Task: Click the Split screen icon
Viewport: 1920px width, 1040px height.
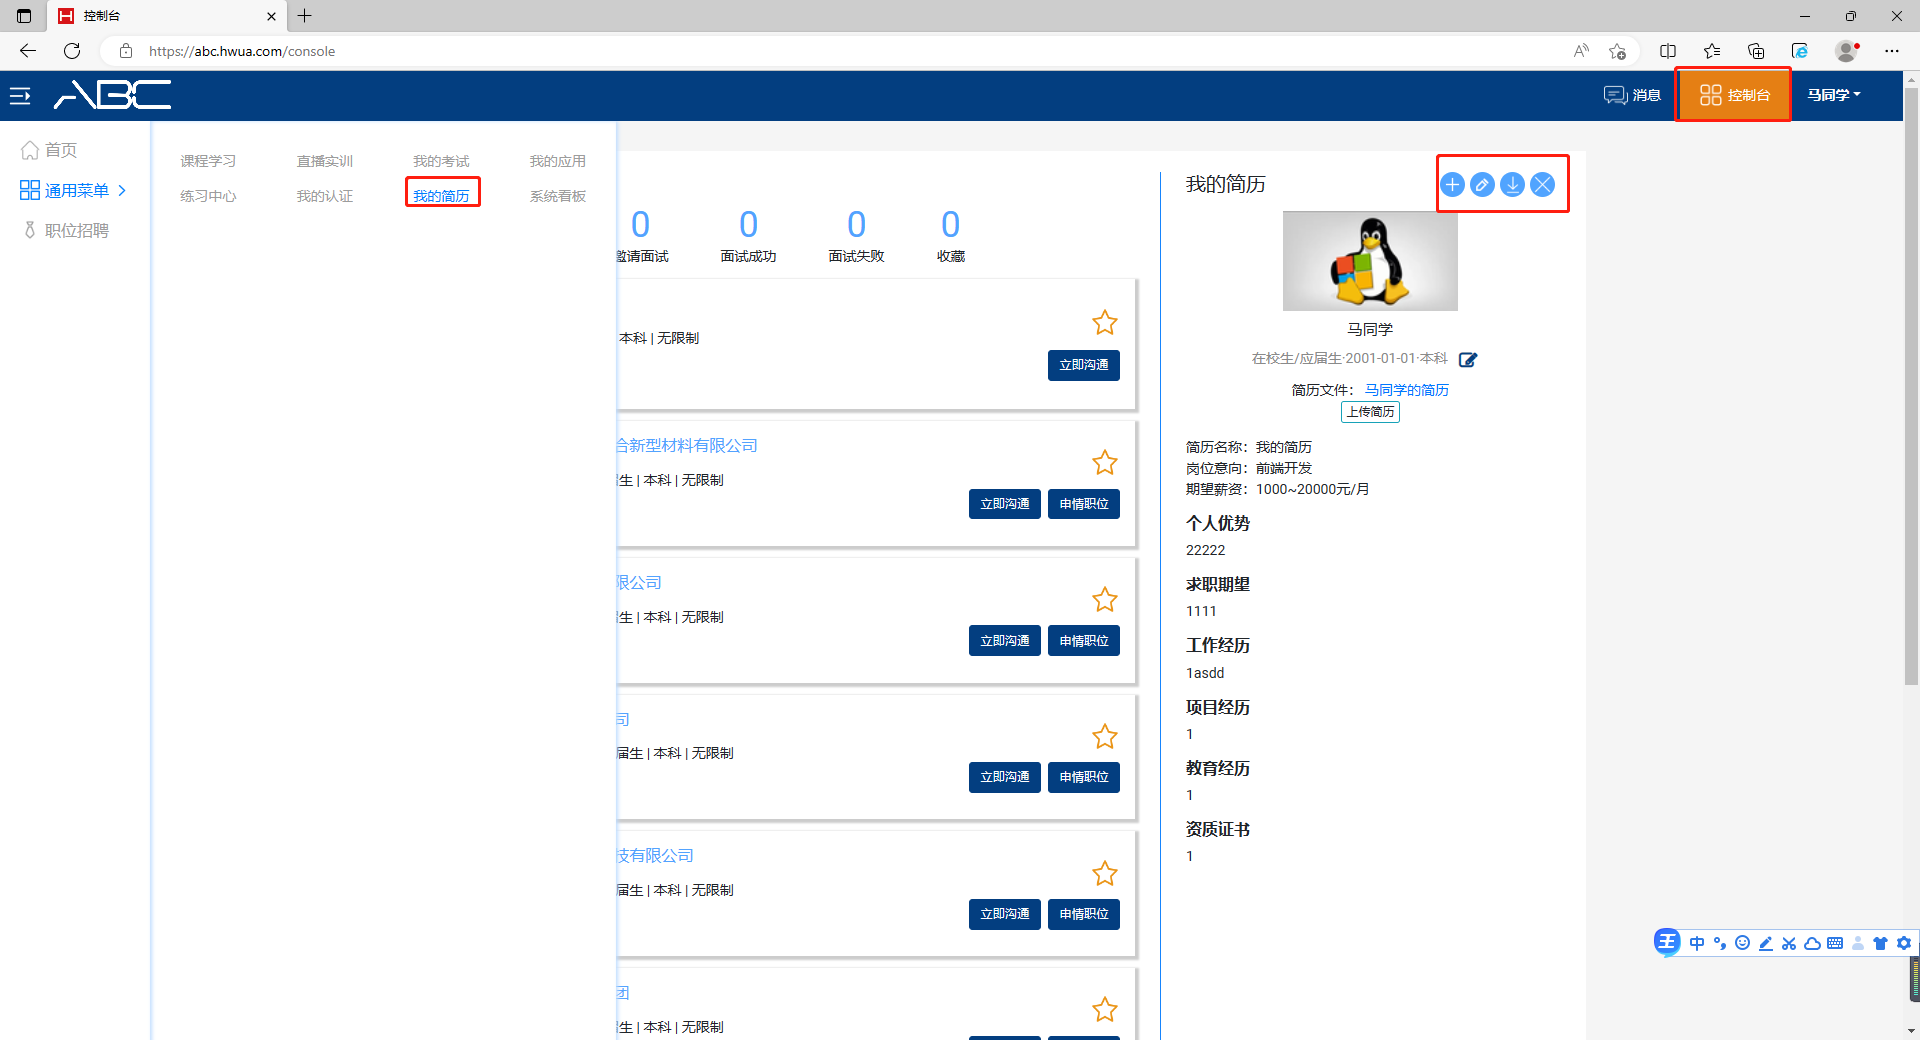Action: click(x=1668, y=51)
